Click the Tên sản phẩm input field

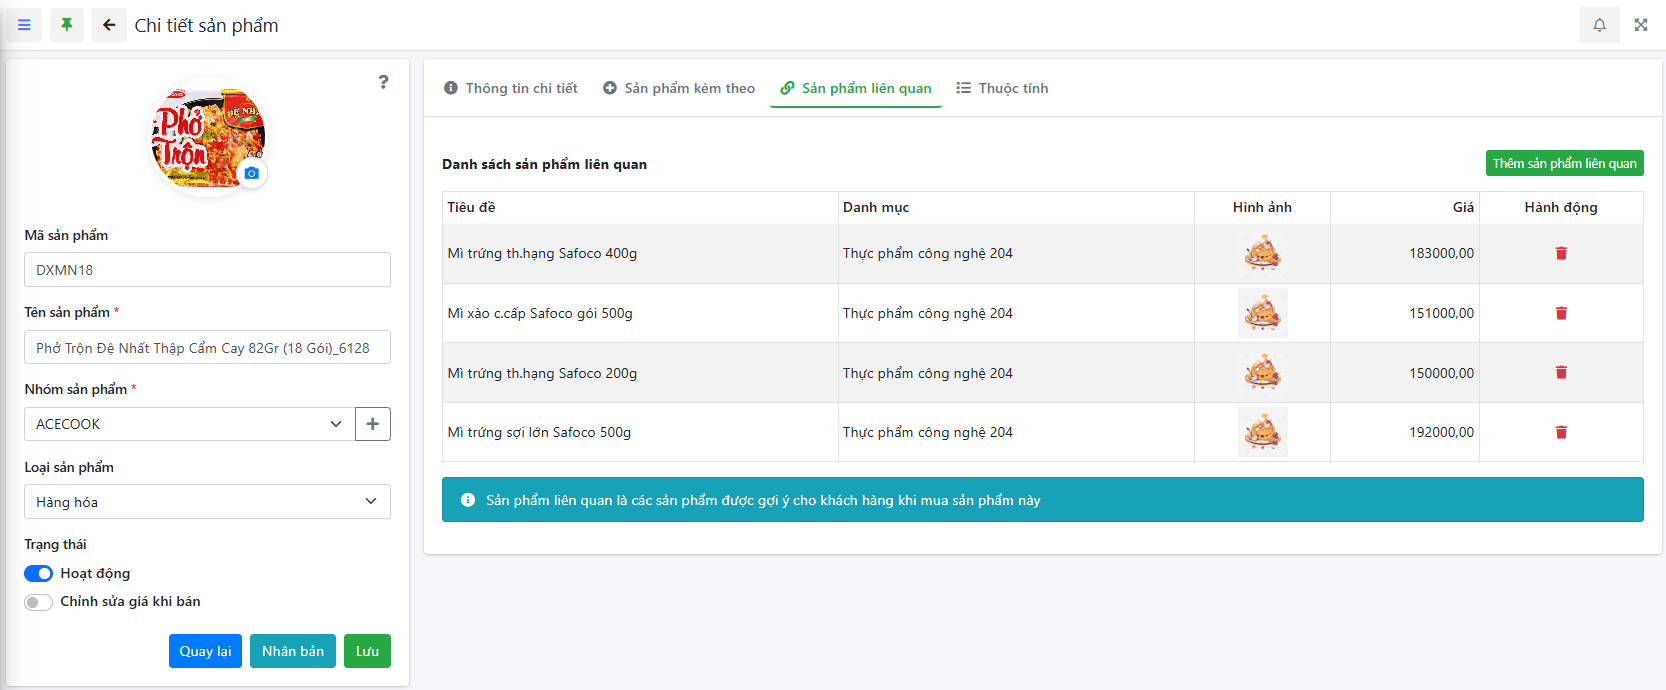[207, 348]
